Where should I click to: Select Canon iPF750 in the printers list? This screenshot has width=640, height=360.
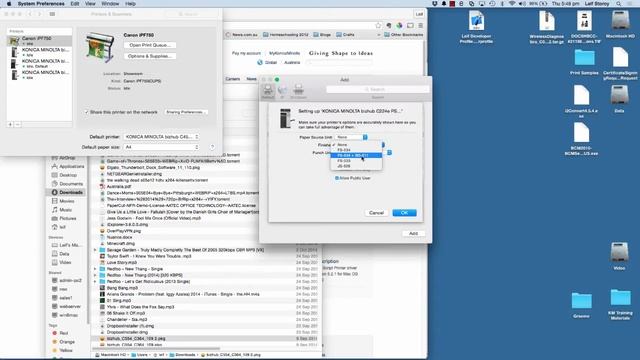(39, 40)
